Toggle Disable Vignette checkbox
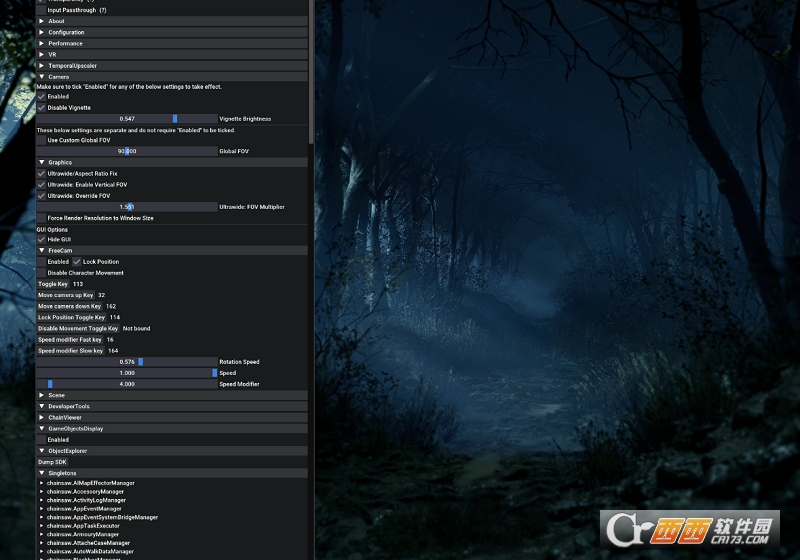The image size is (800, 560). [x=41, y=108]
